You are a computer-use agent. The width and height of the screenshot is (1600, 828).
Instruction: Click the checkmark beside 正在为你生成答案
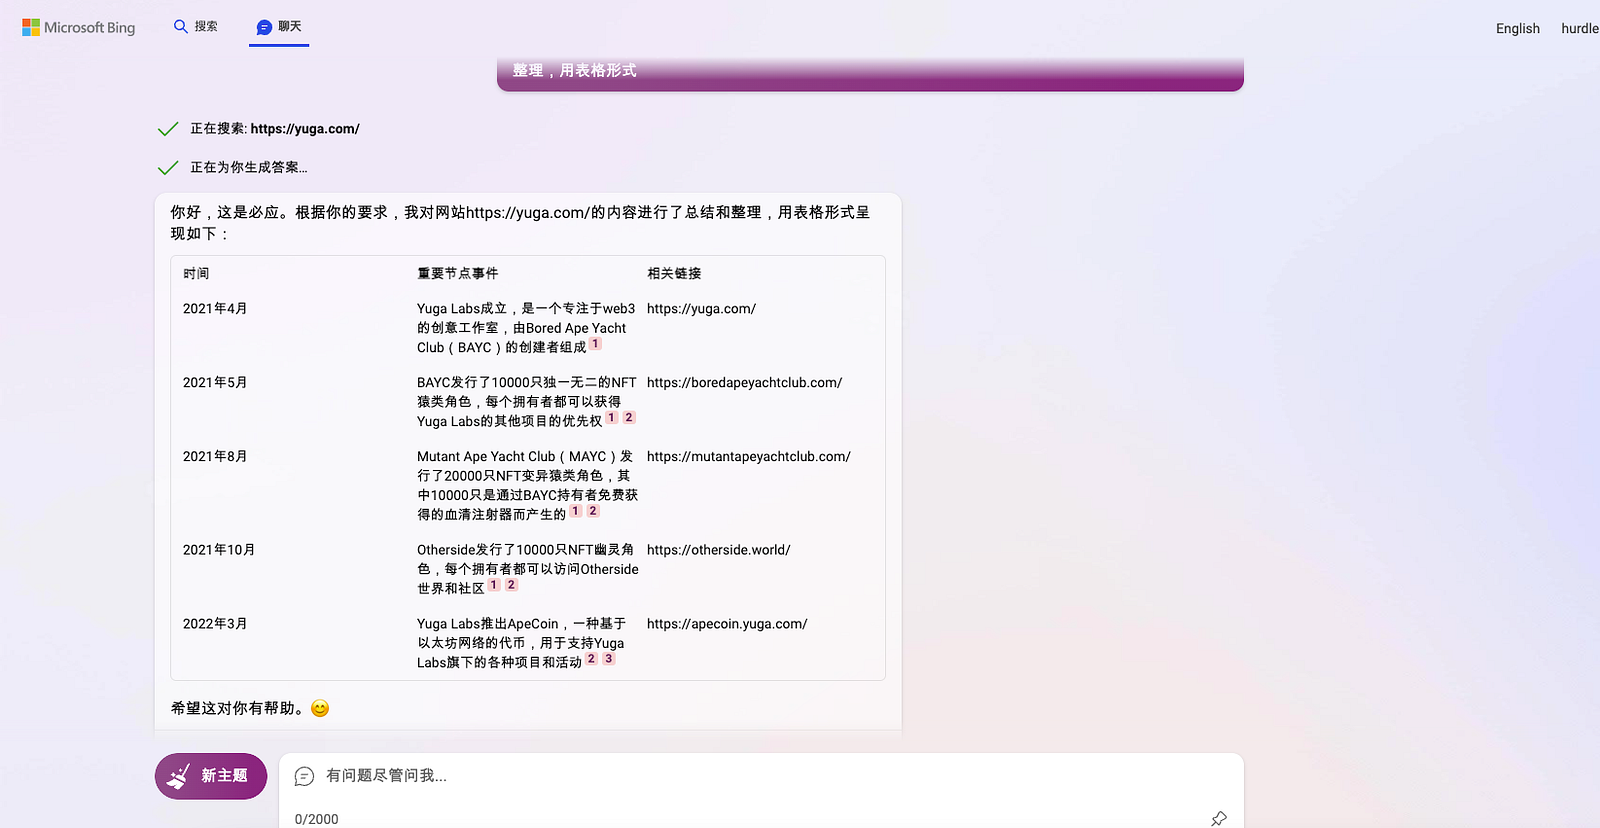coord(168,167)
